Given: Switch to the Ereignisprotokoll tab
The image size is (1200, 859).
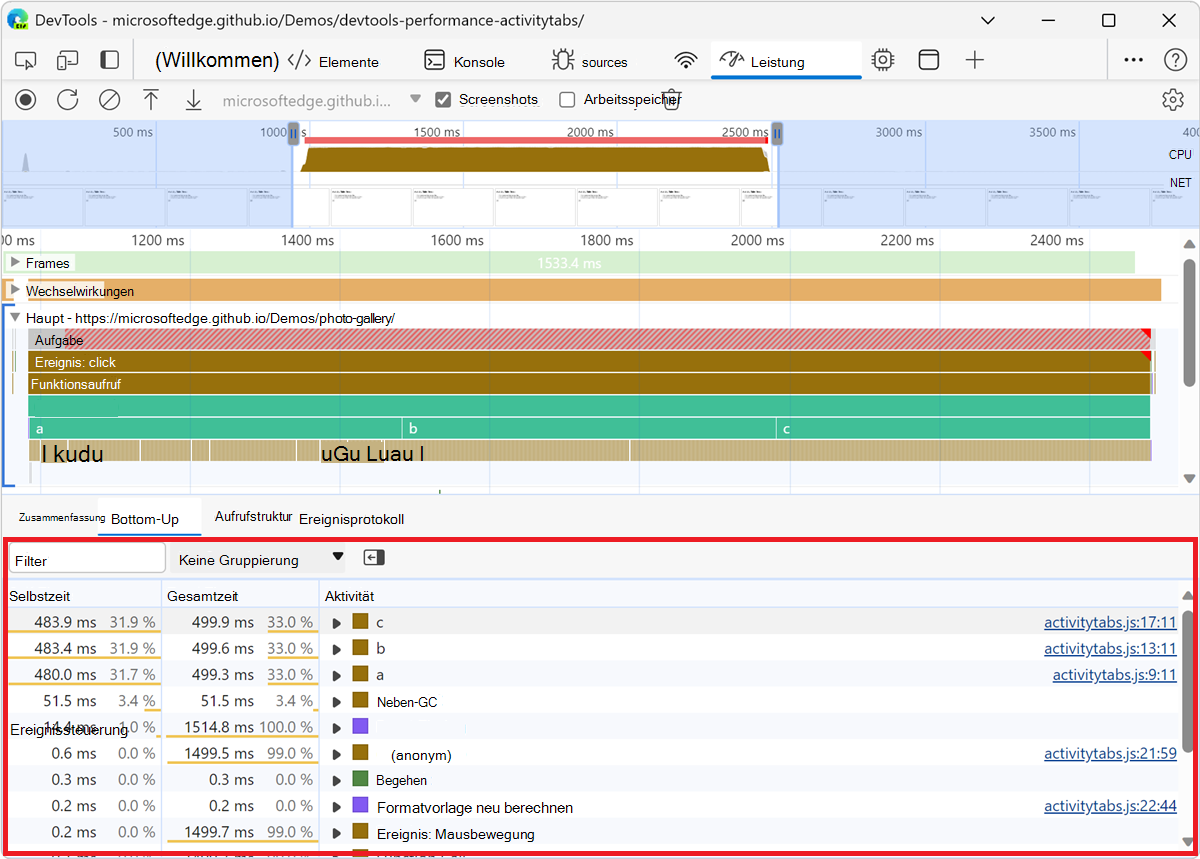Looking at the screenshot, I should pos(351,519).
